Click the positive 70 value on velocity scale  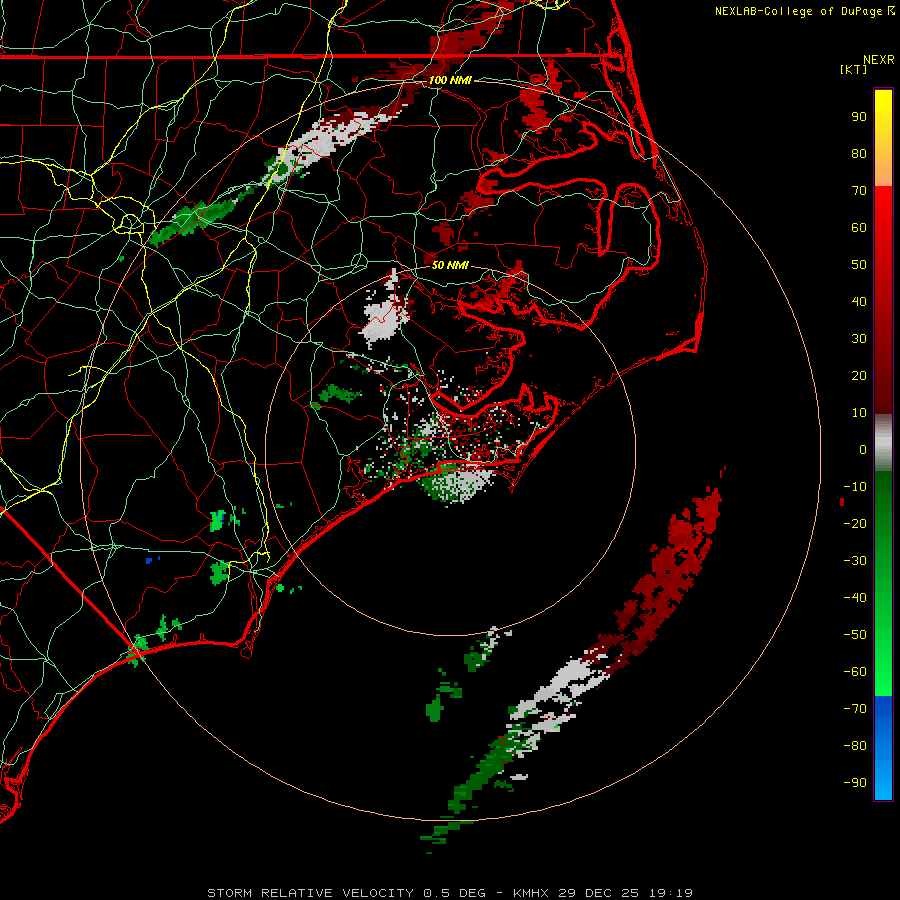pyautogui.click(x=859, y=191)
